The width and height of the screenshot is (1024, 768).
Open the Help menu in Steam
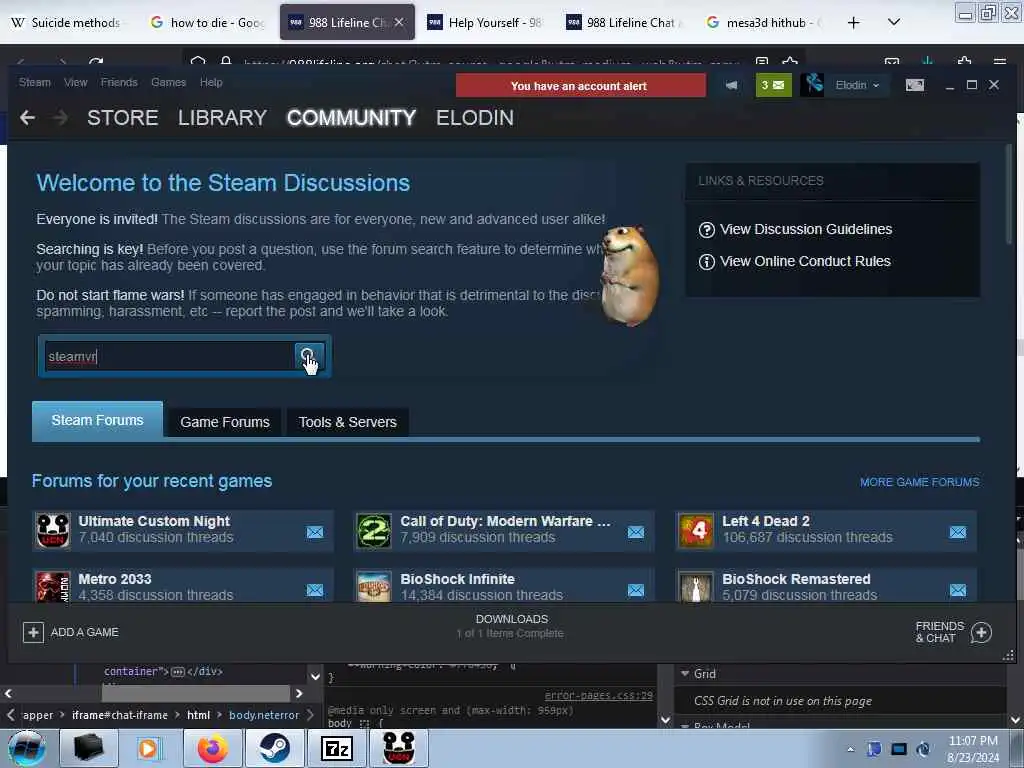point(211,82)
